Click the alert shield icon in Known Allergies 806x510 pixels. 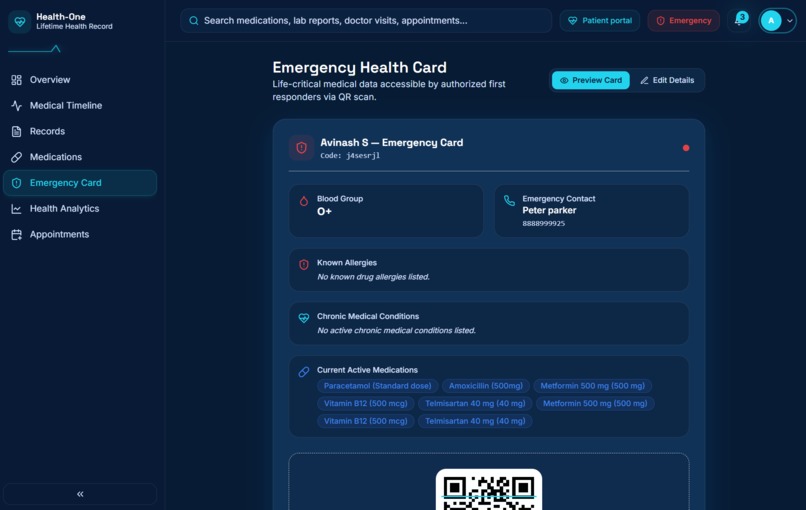tap(304, 265)
